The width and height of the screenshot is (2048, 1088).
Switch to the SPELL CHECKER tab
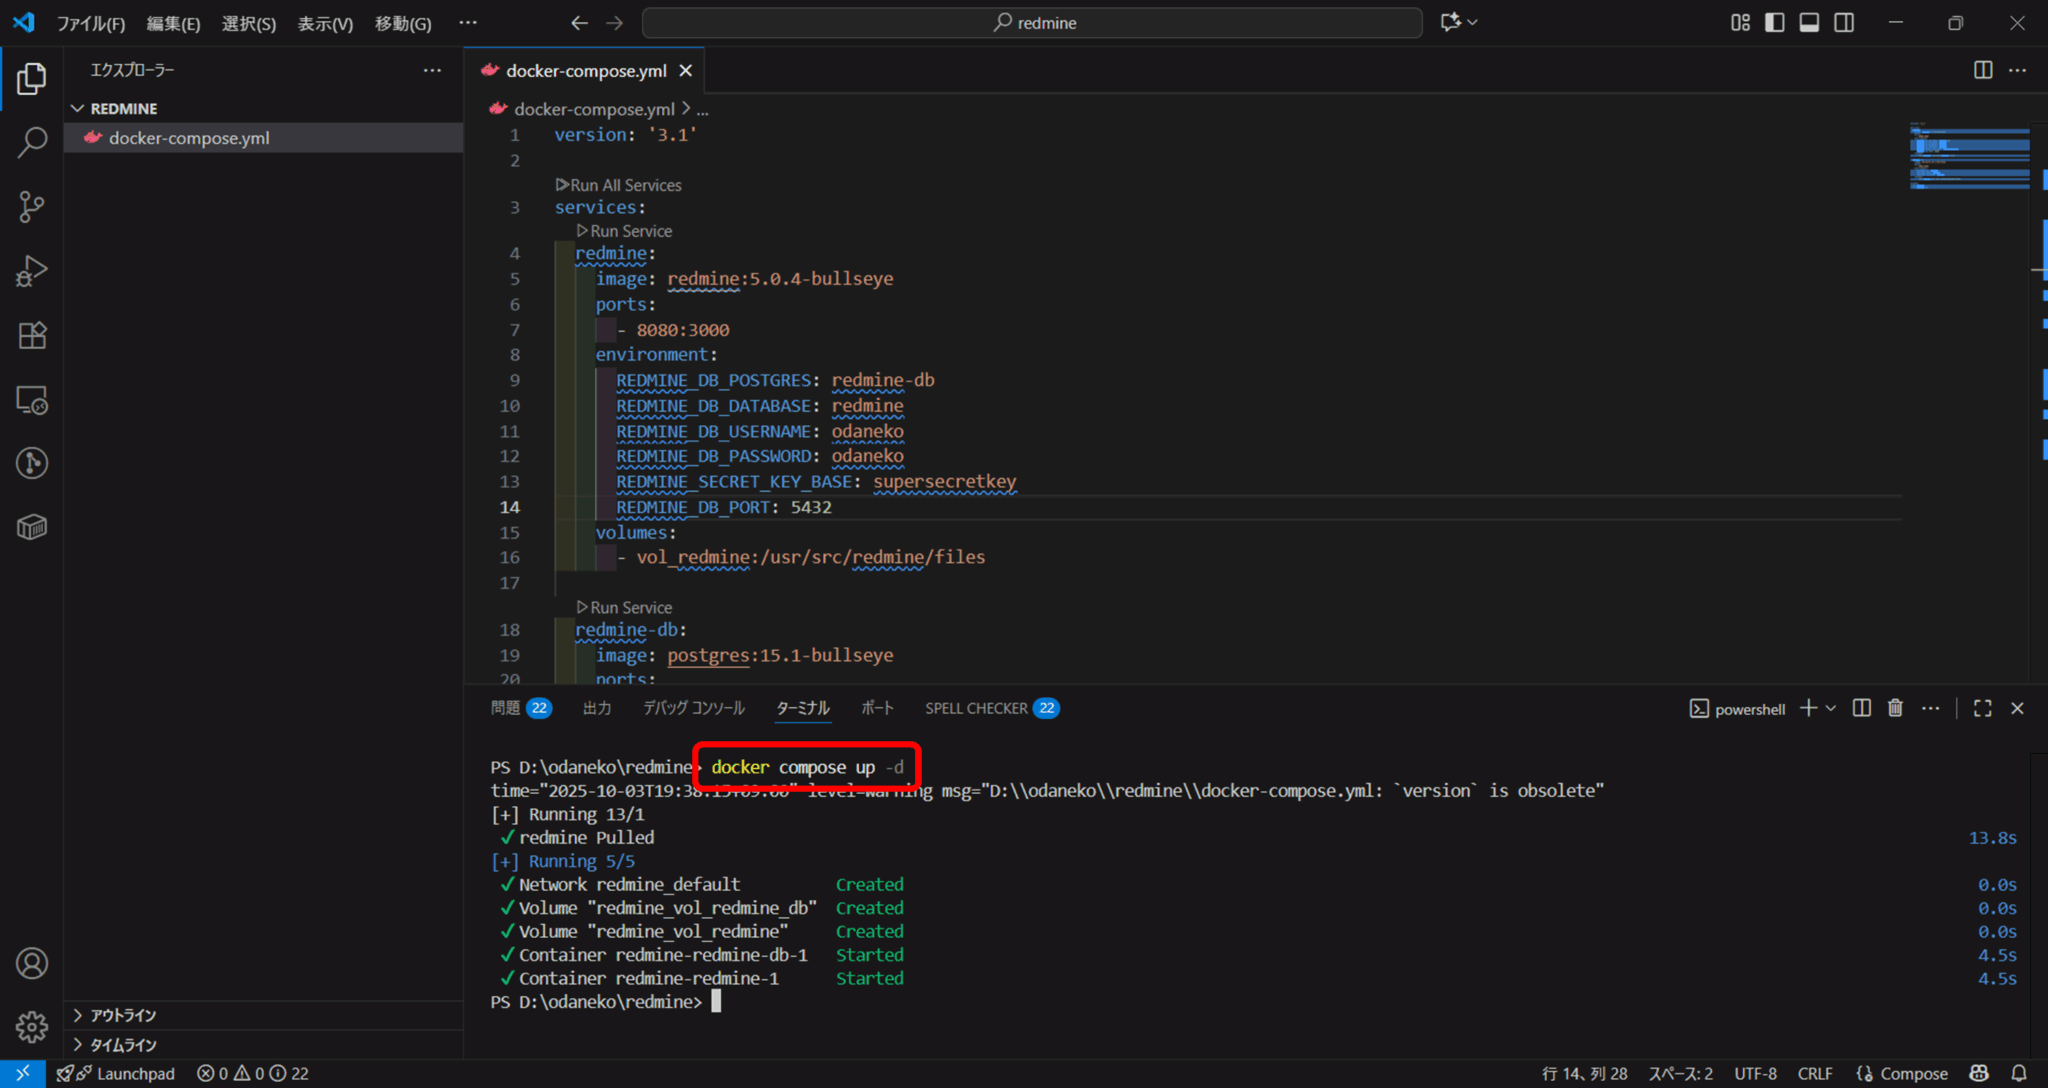click(977, 708)
